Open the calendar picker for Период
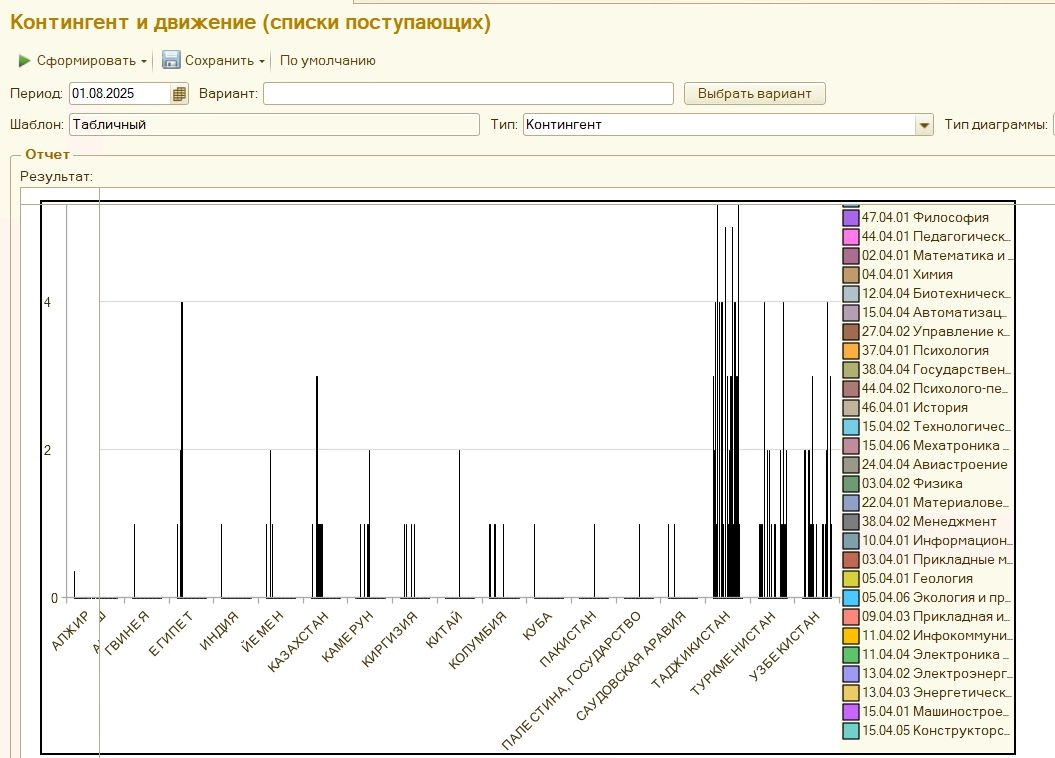 (180, 94)
